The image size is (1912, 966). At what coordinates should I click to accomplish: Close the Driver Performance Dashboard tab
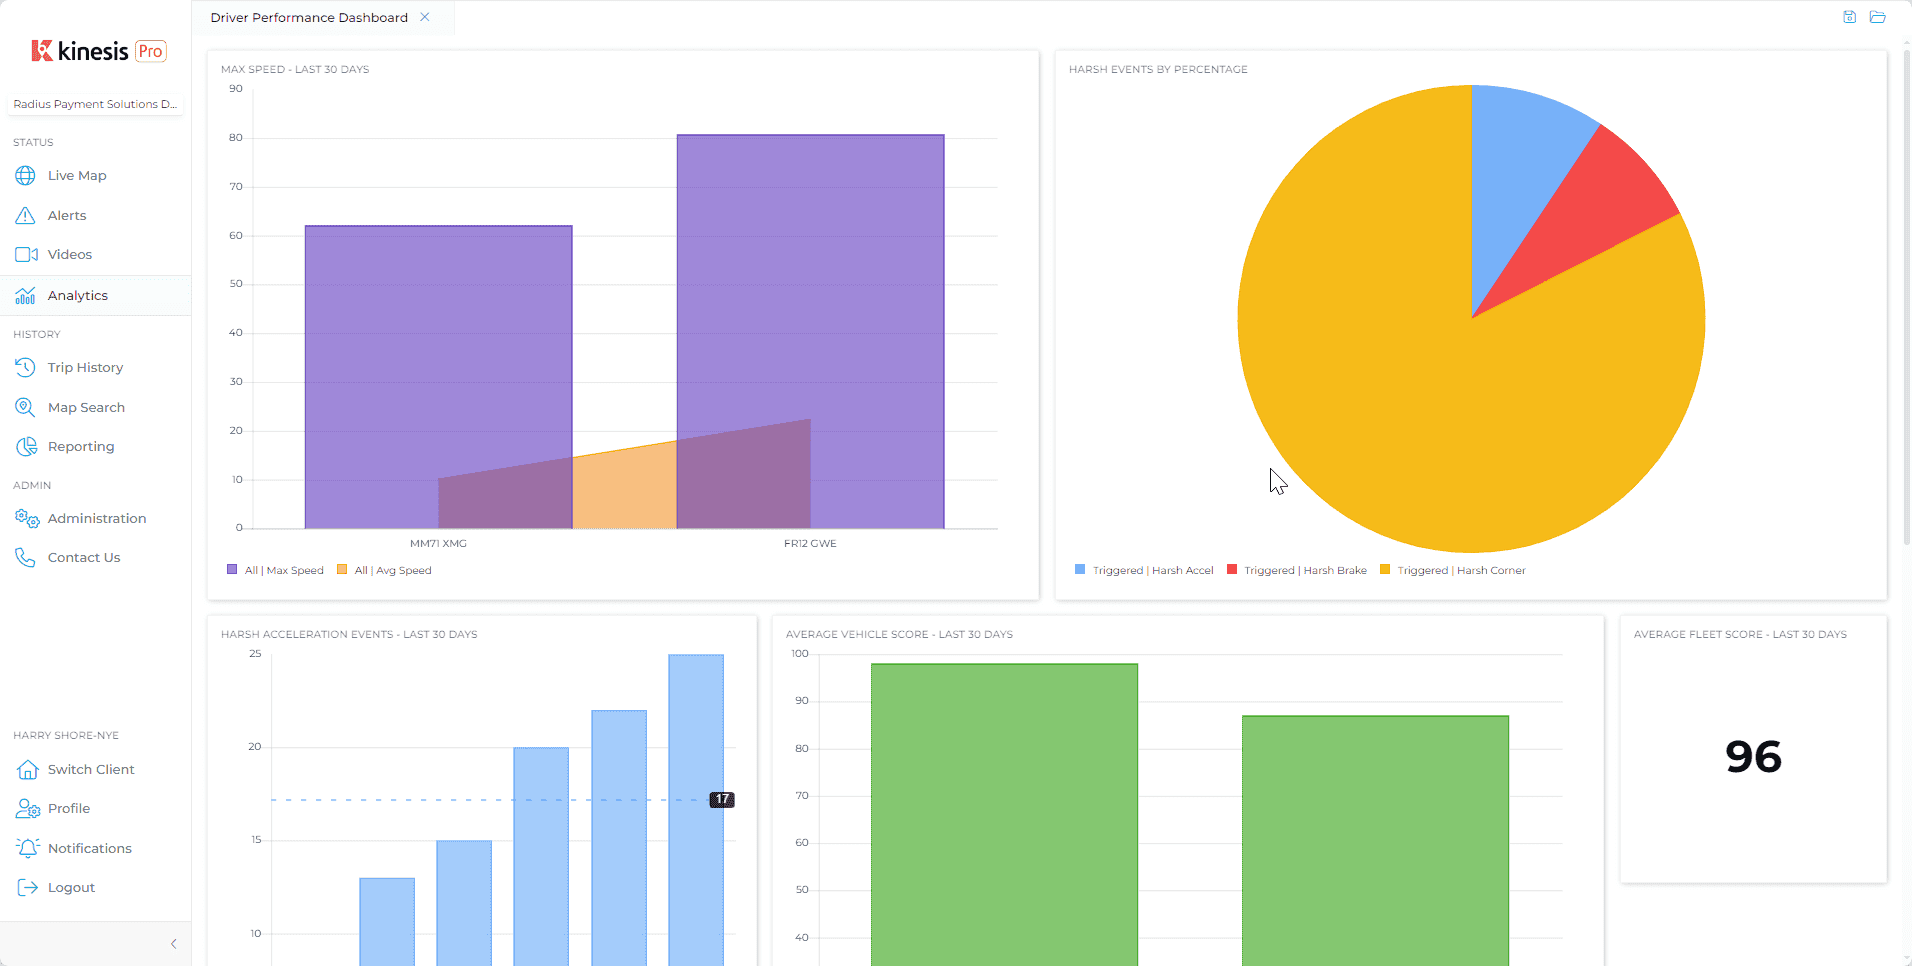tap(425, 17)
